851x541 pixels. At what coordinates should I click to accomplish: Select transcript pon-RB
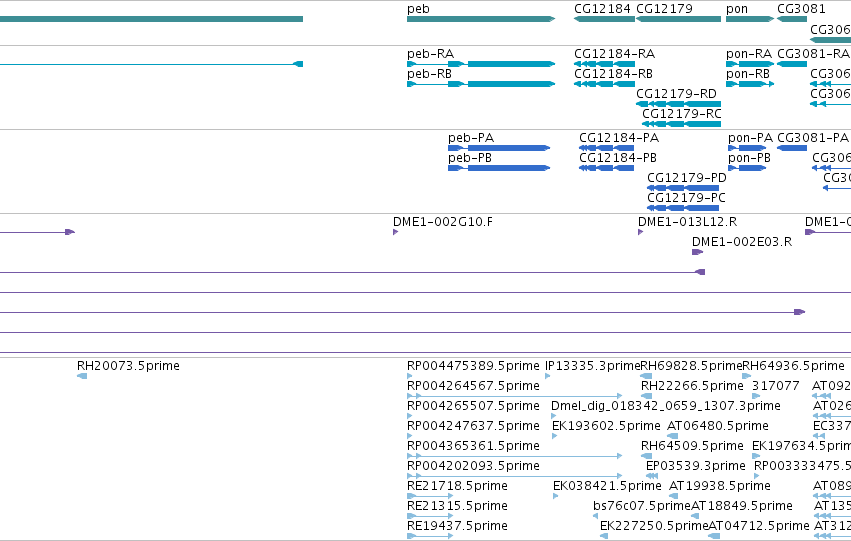point(750,84)
